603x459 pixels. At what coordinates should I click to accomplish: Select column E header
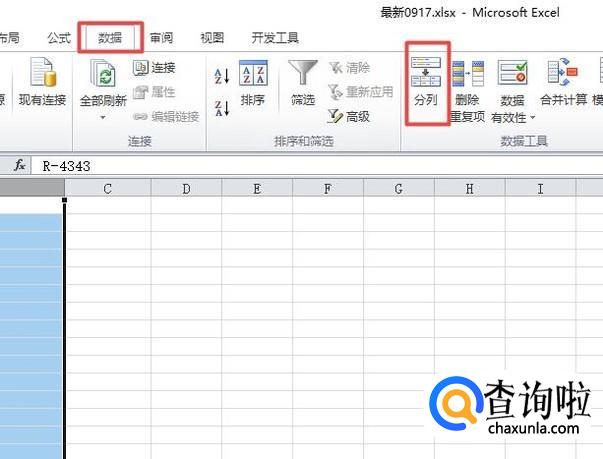tap(257, 189)
